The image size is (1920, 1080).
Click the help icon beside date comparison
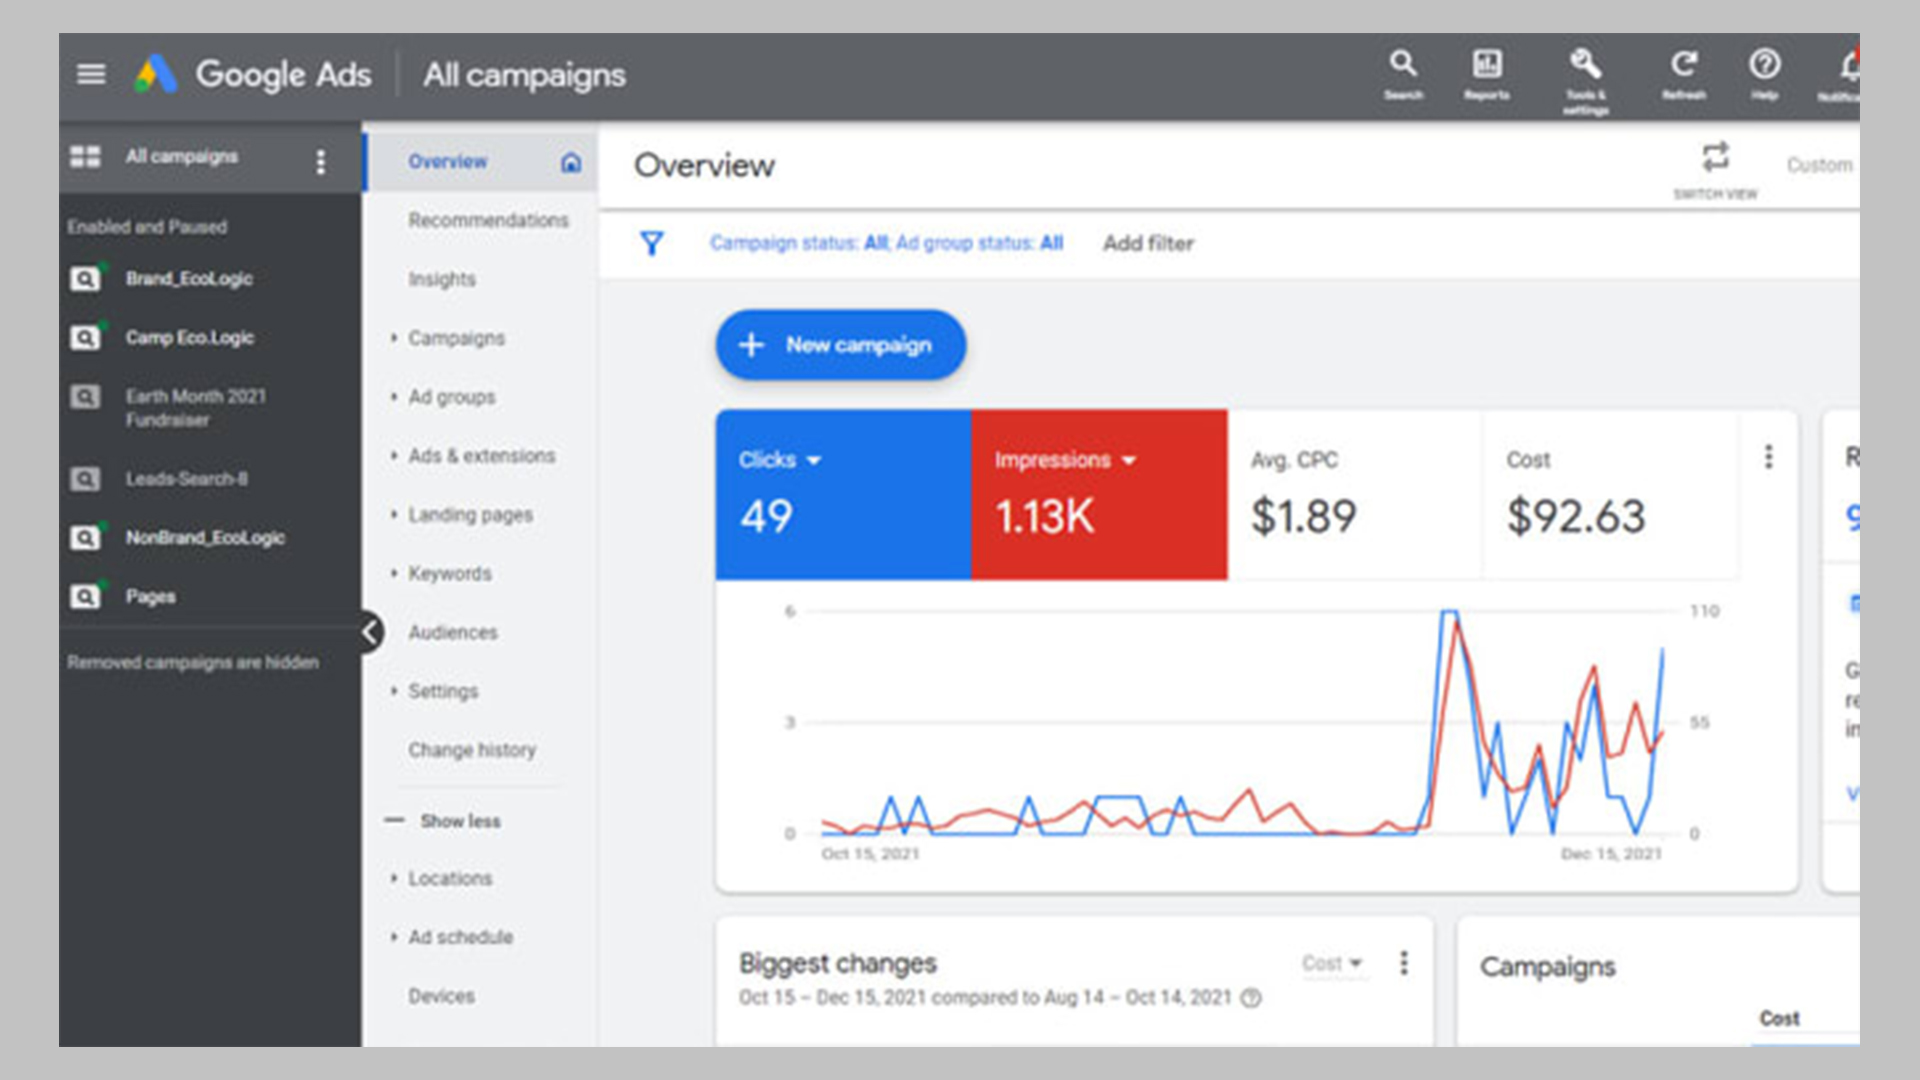(1251, 998)
